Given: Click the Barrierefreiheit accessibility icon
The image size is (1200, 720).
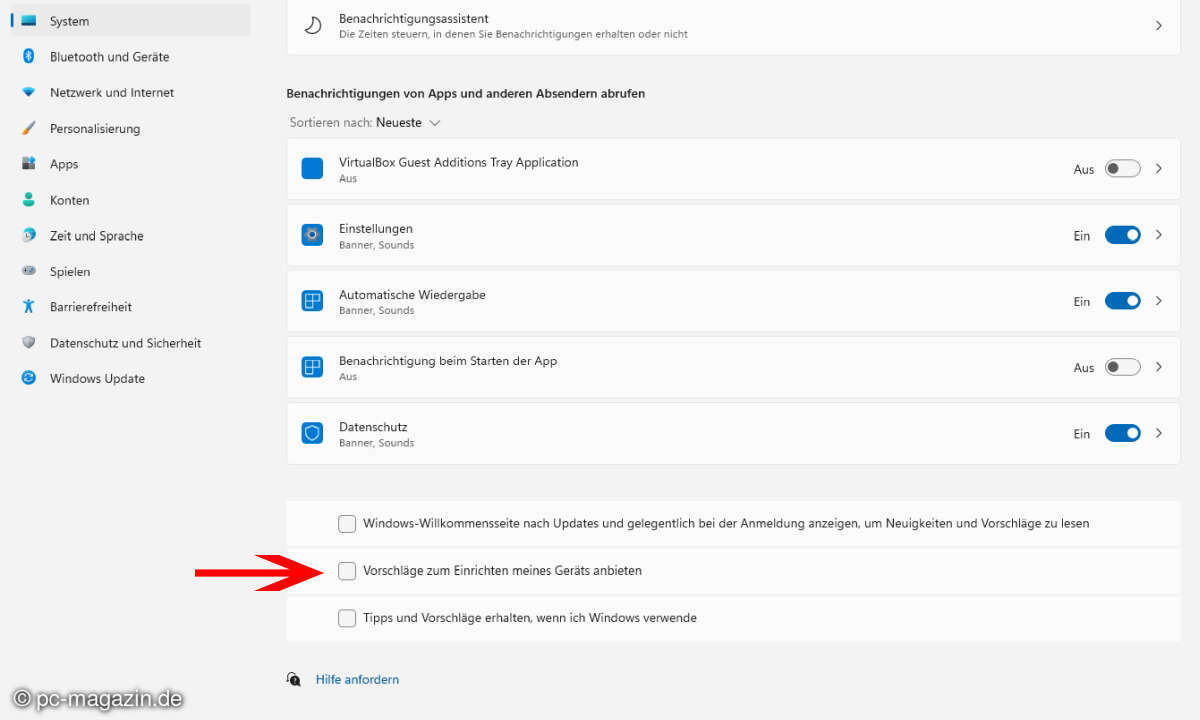Looking at the screenshot, I should coord(29,307).
